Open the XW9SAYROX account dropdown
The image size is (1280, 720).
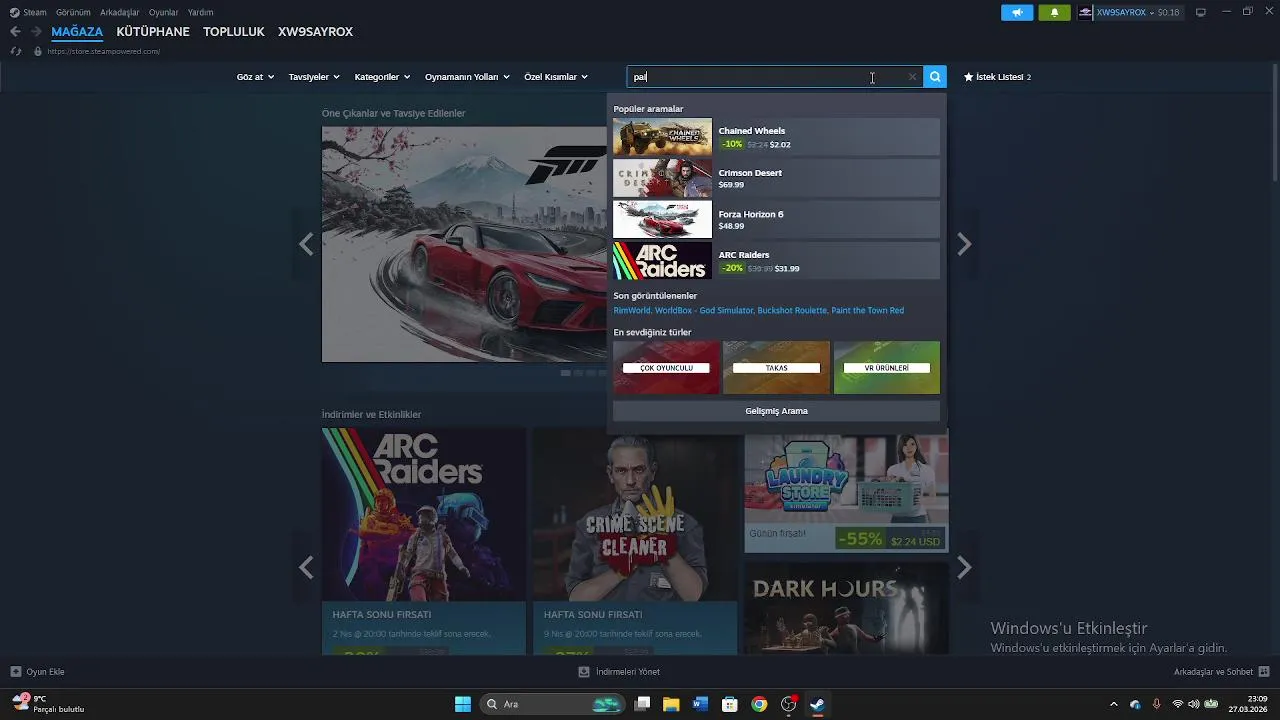(x=1129, y=13)
